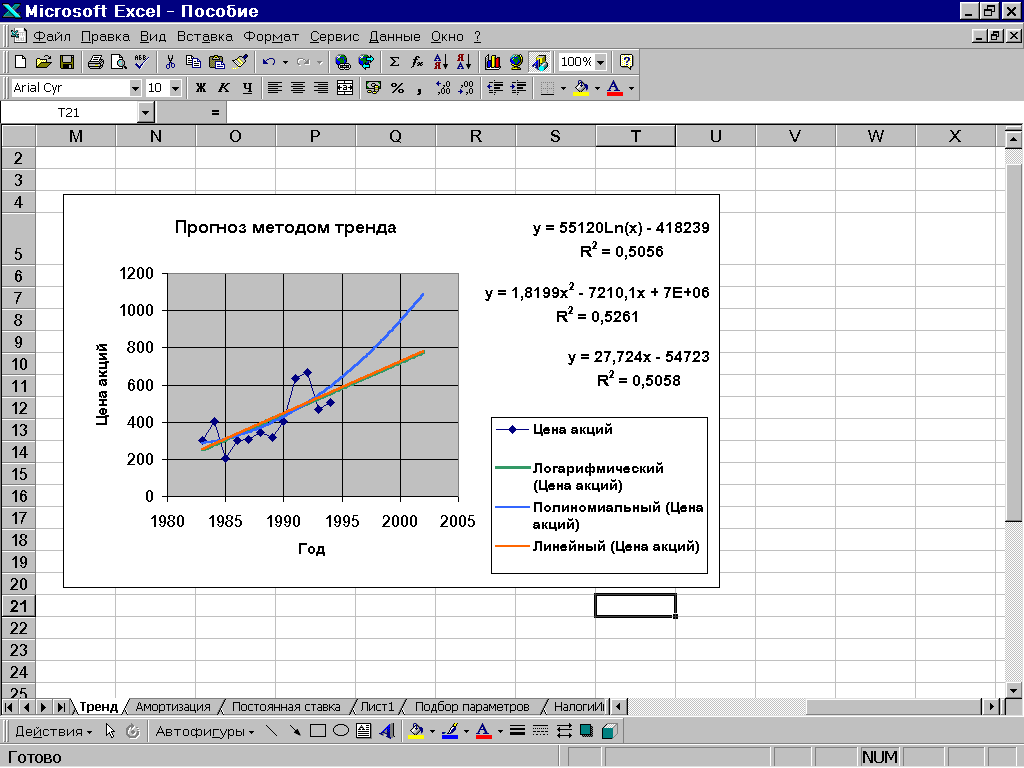Apply yellow fill color in formatting toolbar

click(x=581, y=88)
